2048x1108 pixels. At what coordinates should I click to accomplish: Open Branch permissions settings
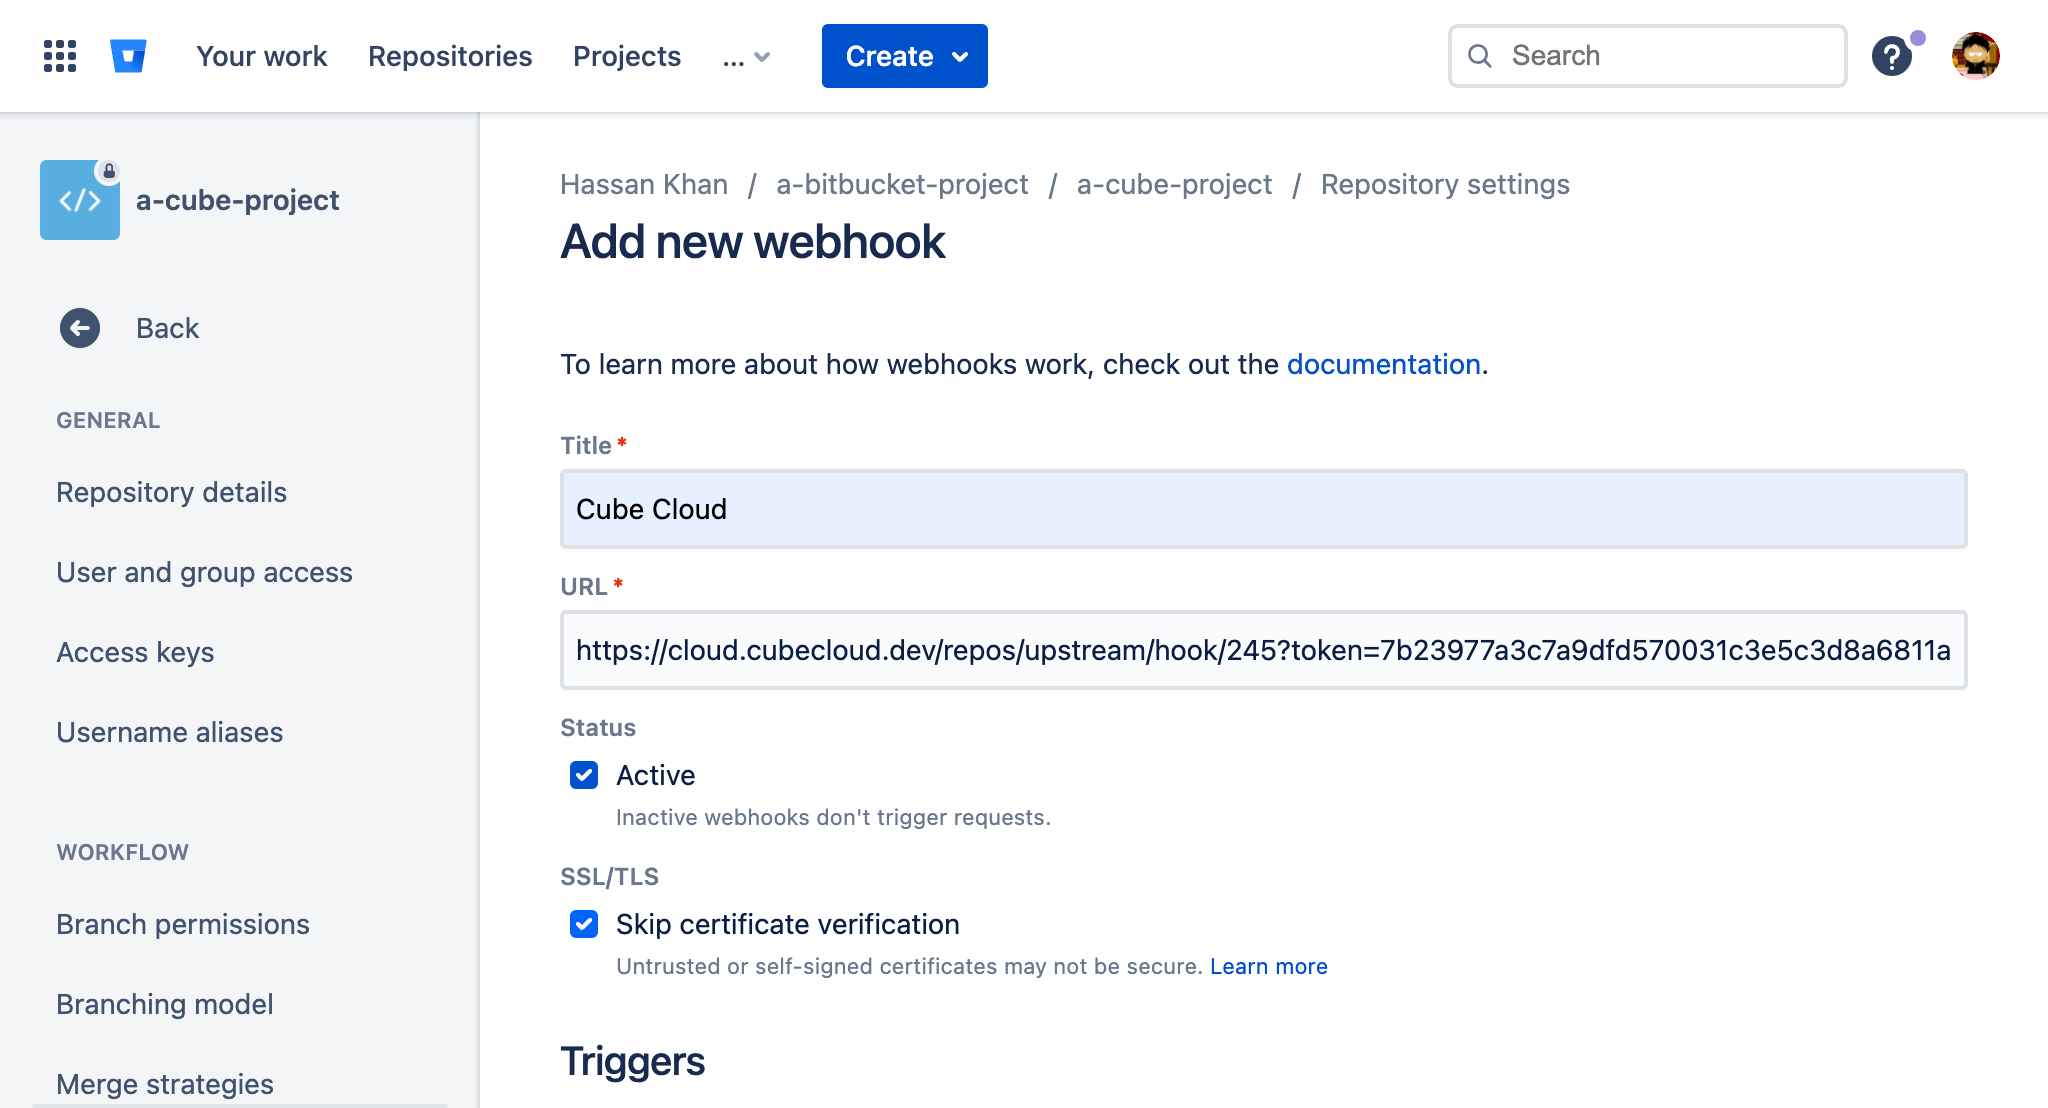(182, 924)
